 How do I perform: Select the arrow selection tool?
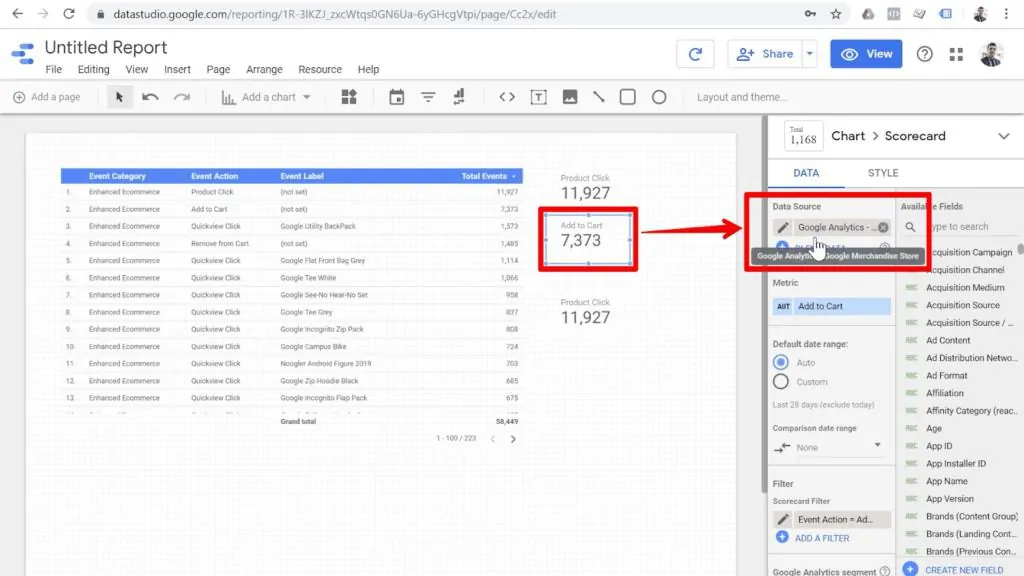[120, 97]
